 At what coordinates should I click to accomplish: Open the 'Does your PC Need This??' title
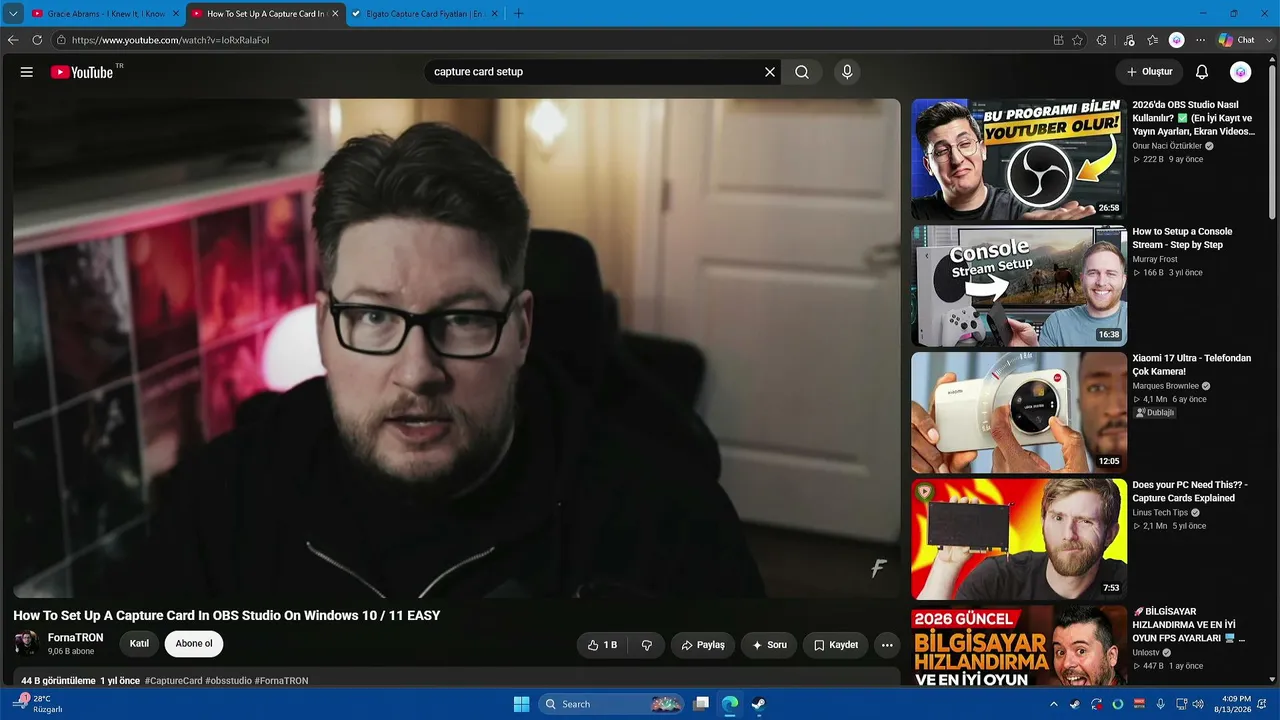point(1190,492)
